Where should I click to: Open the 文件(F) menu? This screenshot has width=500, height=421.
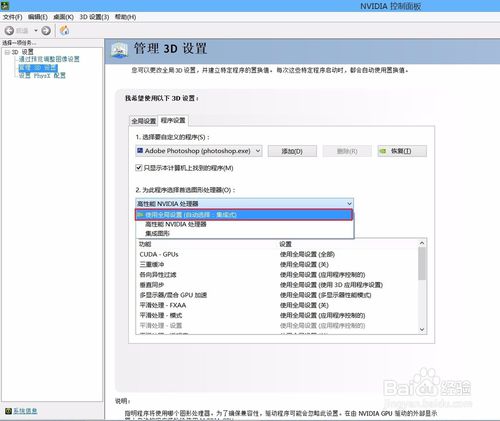coord(12,17)
